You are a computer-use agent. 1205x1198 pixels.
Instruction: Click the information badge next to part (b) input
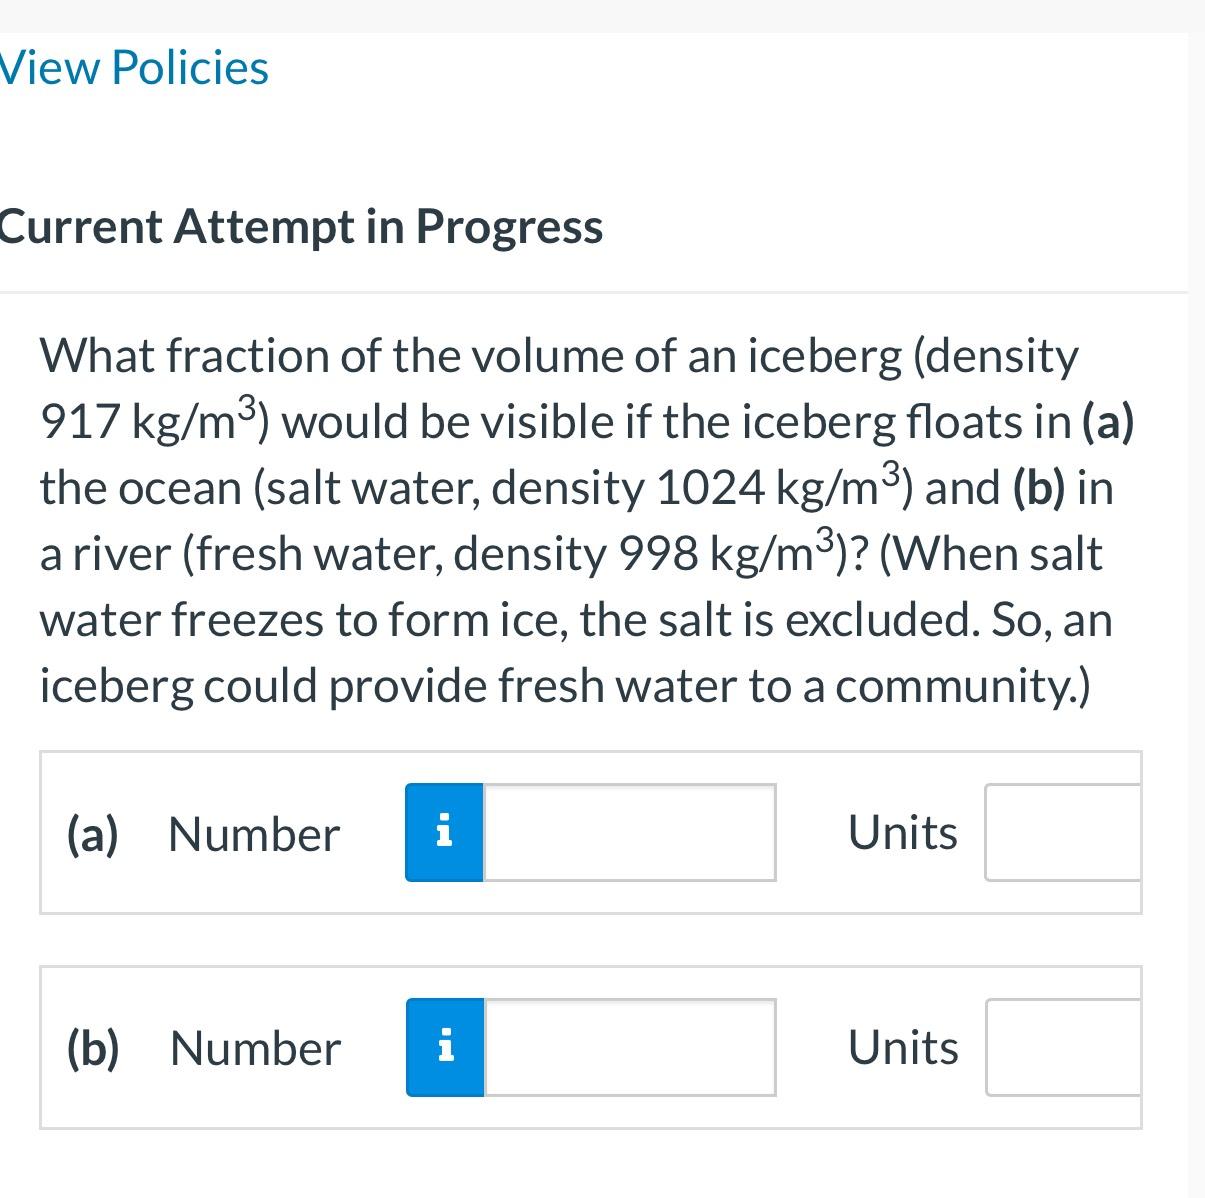[x=443, y=1046]
